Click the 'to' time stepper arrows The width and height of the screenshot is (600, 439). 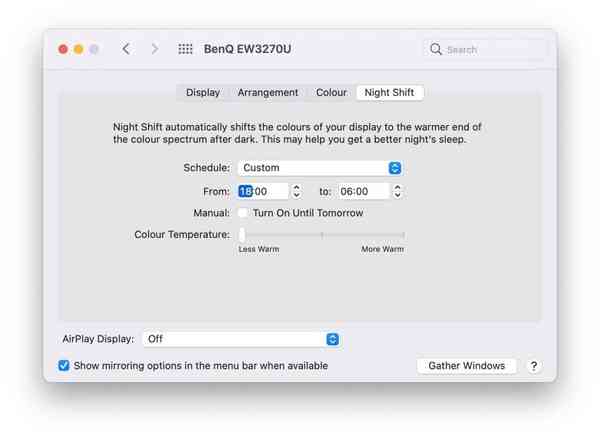tap(397, 191)
